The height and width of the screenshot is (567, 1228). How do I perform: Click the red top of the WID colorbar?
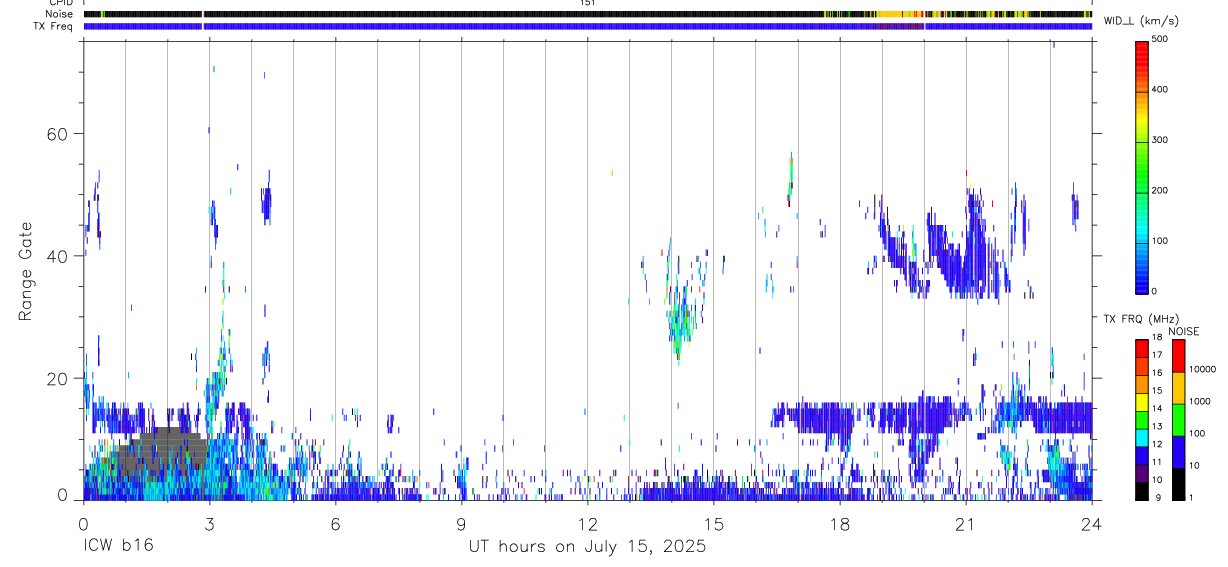click(x=1142, y=55)
